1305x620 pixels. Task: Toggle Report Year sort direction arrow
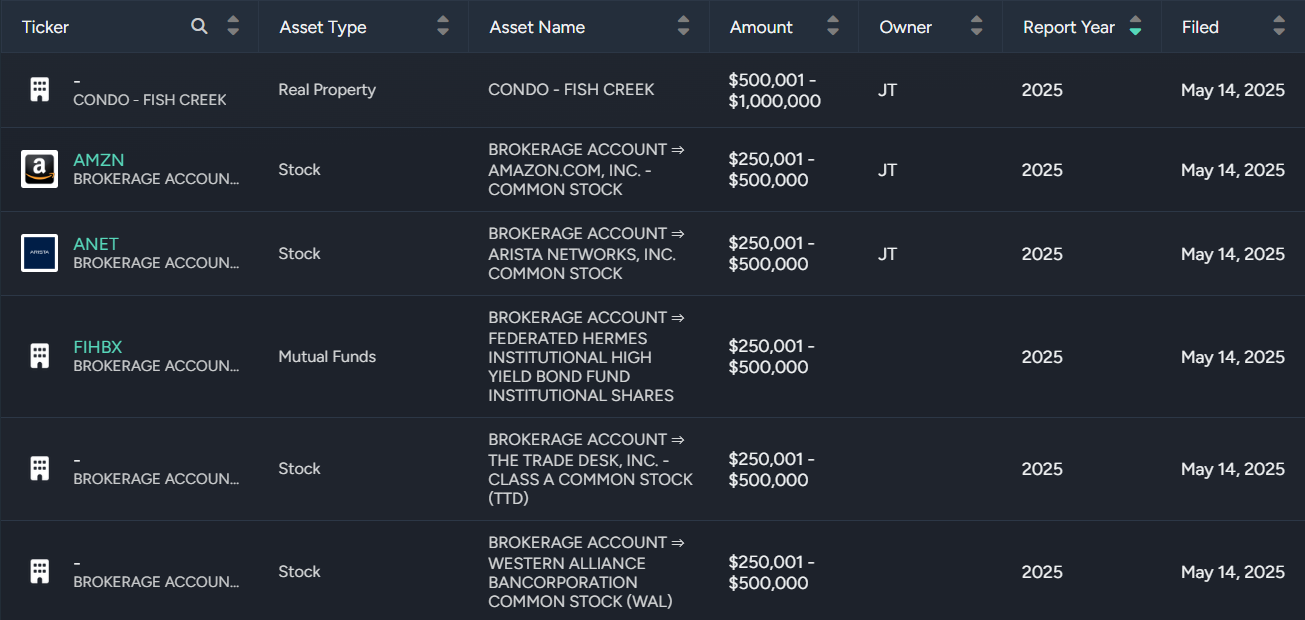click(x=1135, y=27)
